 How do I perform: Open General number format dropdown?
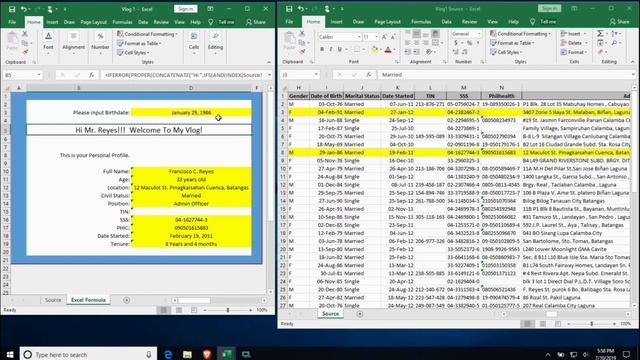[479, 34]
